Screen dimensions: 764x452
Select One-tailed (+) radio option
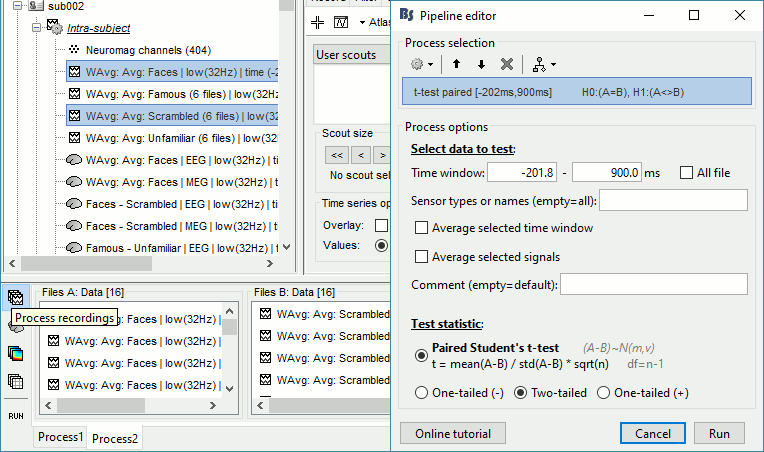click(603, 393)
